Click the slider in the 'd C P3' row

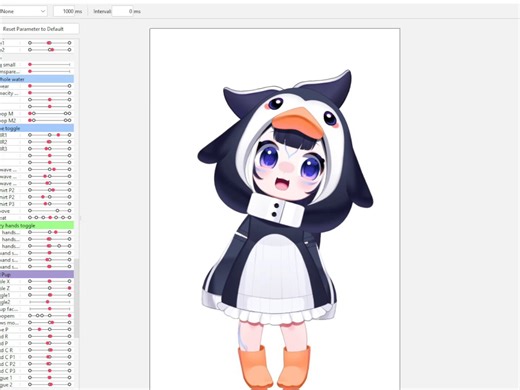(50, 371)
